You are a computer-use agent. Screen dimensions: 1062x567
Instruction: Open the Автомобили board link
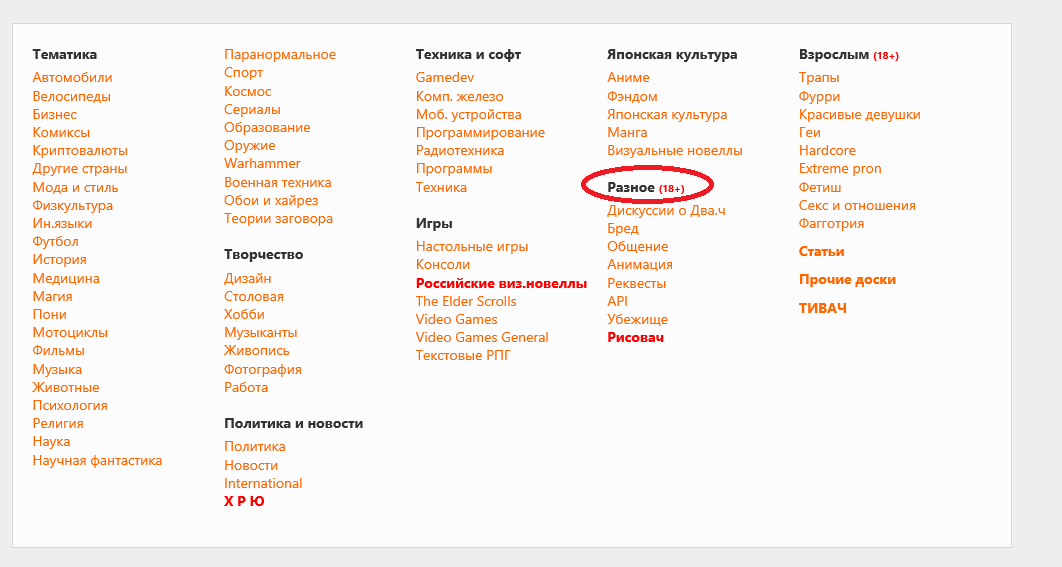72,78
